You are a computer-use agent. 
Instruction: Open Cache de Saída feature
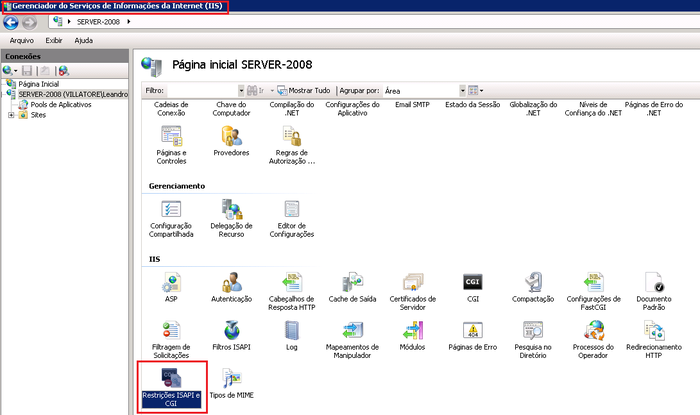[x=352, y=288]
